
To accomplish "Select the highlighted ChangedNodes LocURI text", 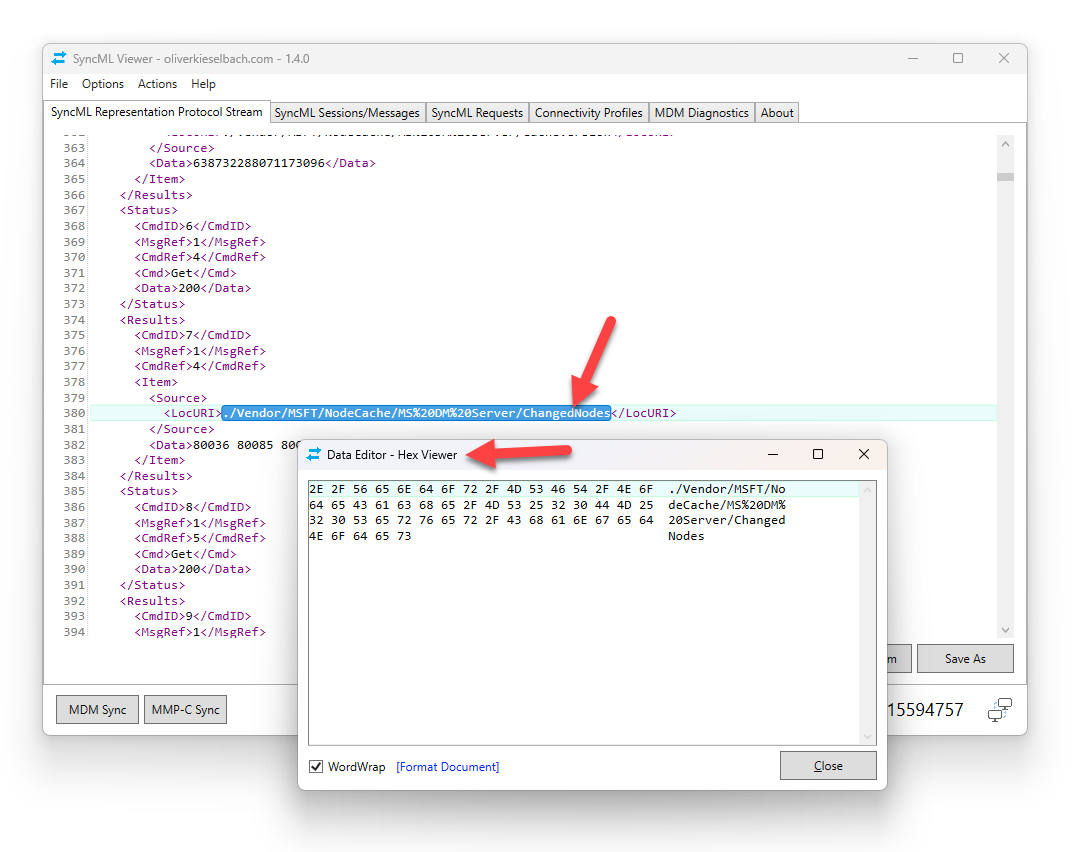I will click(415, 412).
